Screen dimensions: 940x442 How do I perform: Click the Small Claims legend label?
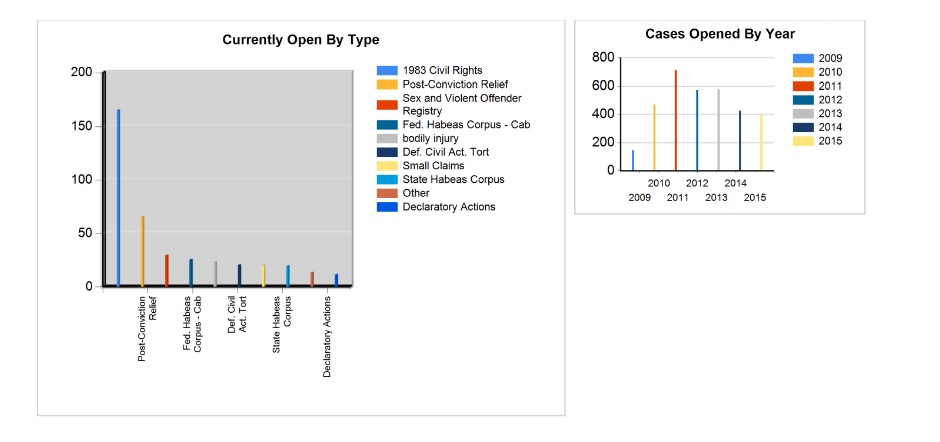tap(433, 166)
